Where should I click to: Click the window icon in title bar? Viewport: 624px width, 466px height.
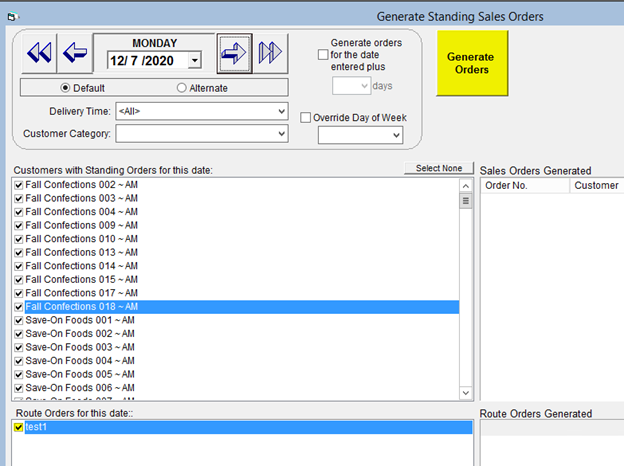point(12,17)
